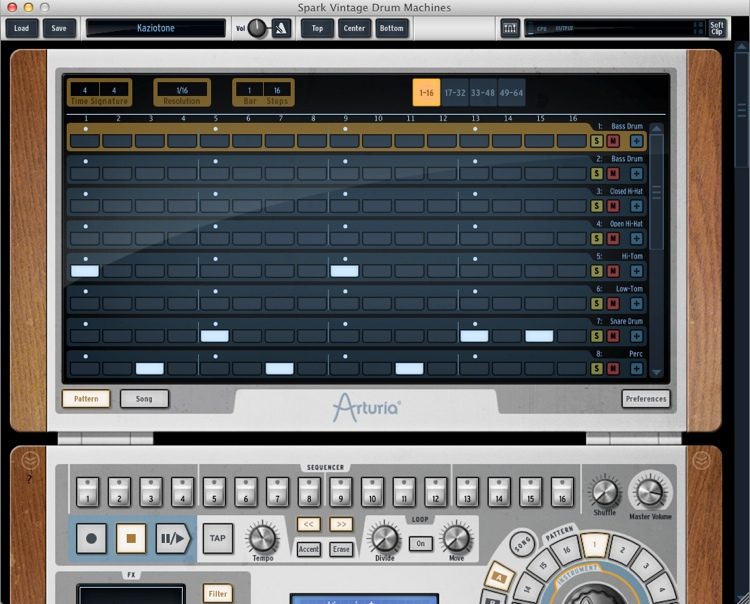
Task: Expand the 1: Bass Drum track plus icon
Action: pyautogui.click(x=636, y=141)
